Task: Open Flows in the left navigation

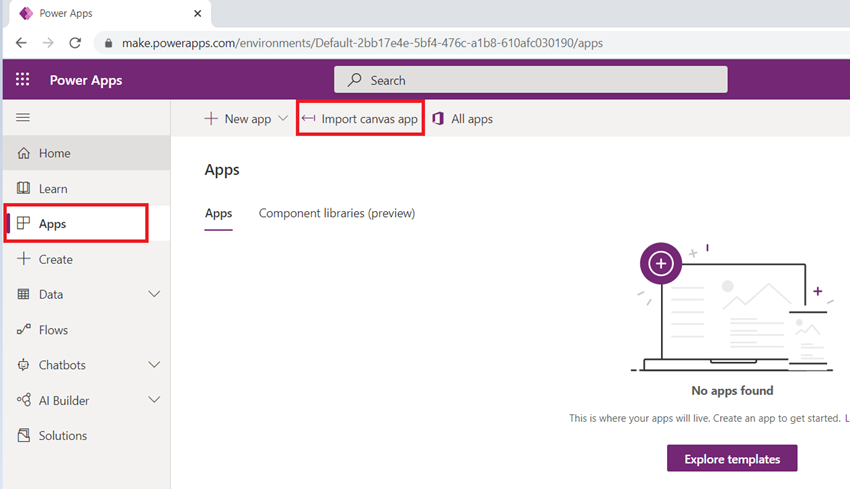Action: click(x=87, y=330)
